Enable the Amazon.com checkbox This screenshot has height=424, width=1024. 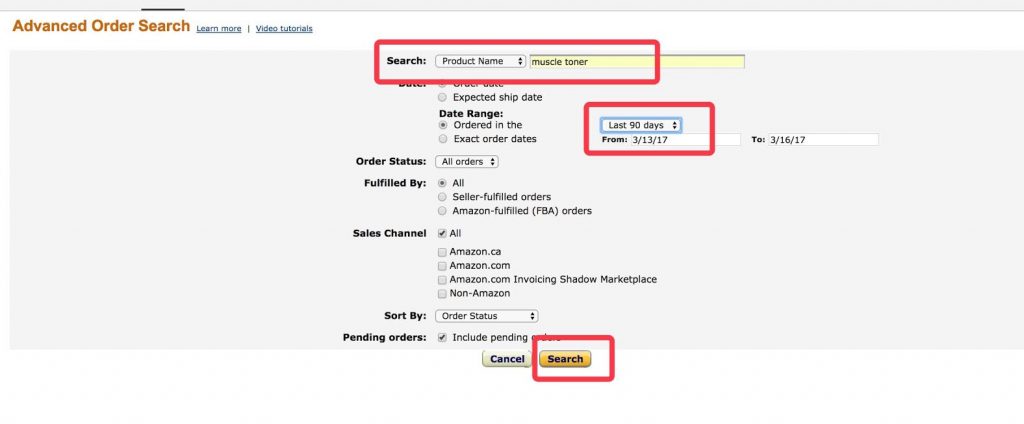click(x=442, y=266)
